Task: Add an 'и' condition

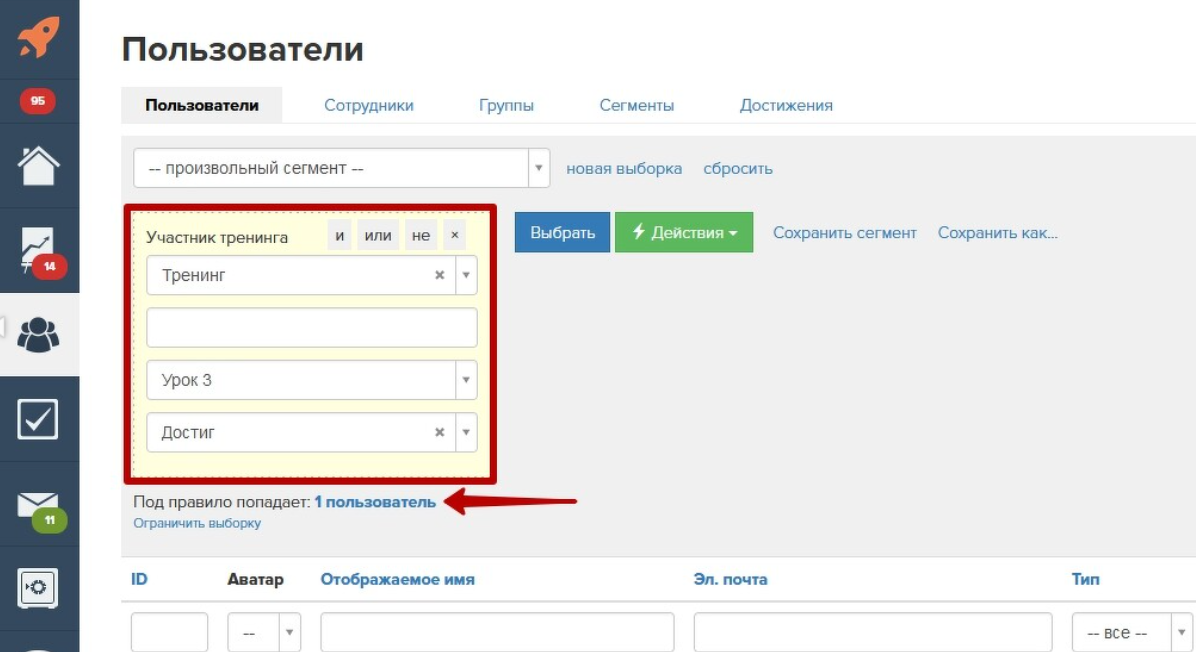Action: click(339, 235)
